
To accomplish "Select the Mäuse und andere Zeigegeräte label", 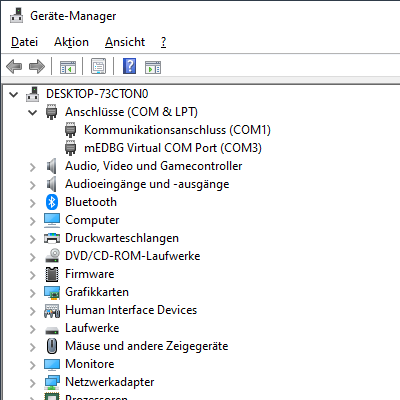I will [147, 346].
